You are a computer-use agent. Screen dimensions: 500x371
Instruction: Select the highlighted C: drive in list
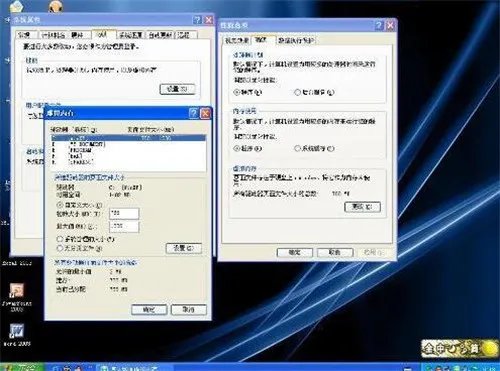pos(128,138)
